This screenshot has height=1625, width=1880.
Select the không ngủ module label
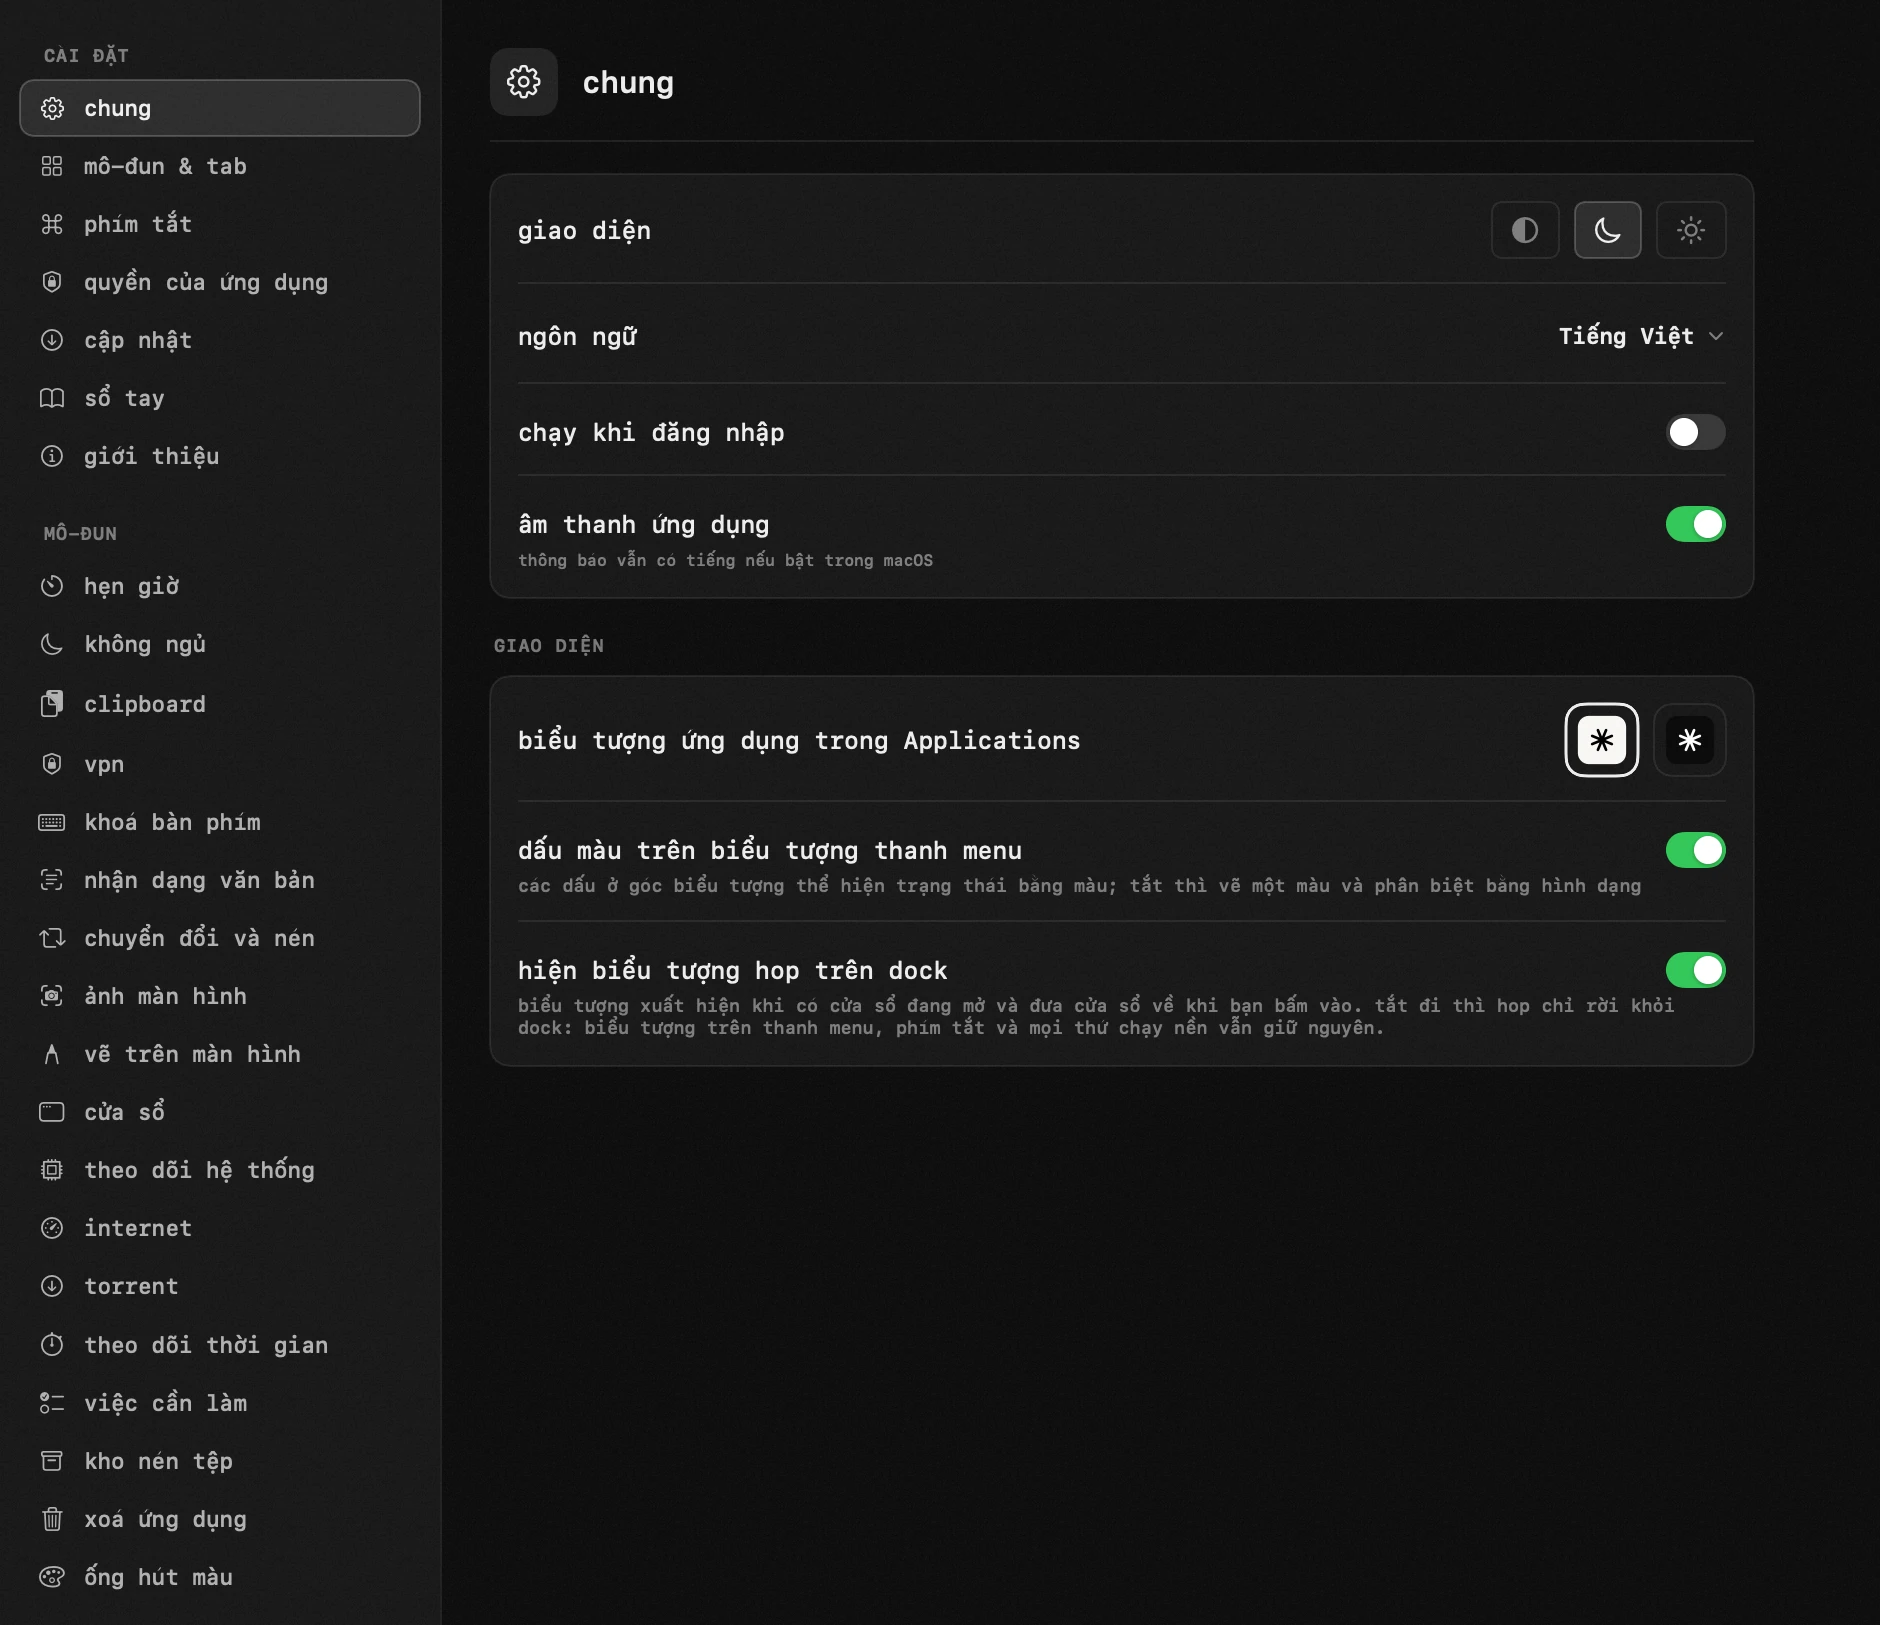point(145,644)
